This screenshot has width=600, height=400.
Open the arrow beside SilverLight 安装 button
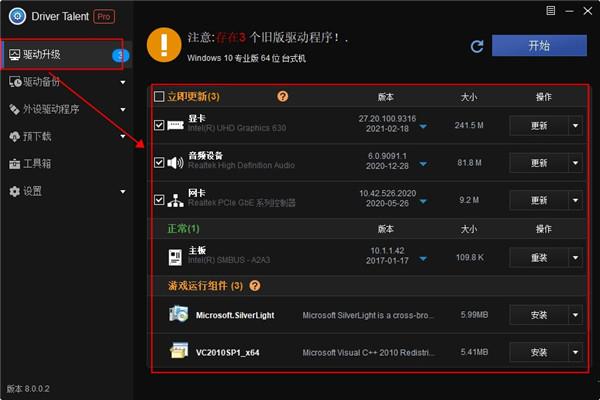pos(576,315)
